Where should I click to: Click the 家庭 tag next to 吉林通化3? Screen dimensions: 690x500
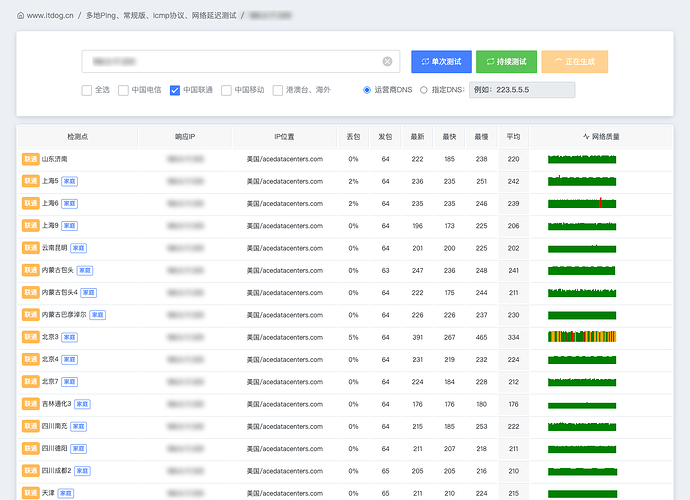[82, 404]
